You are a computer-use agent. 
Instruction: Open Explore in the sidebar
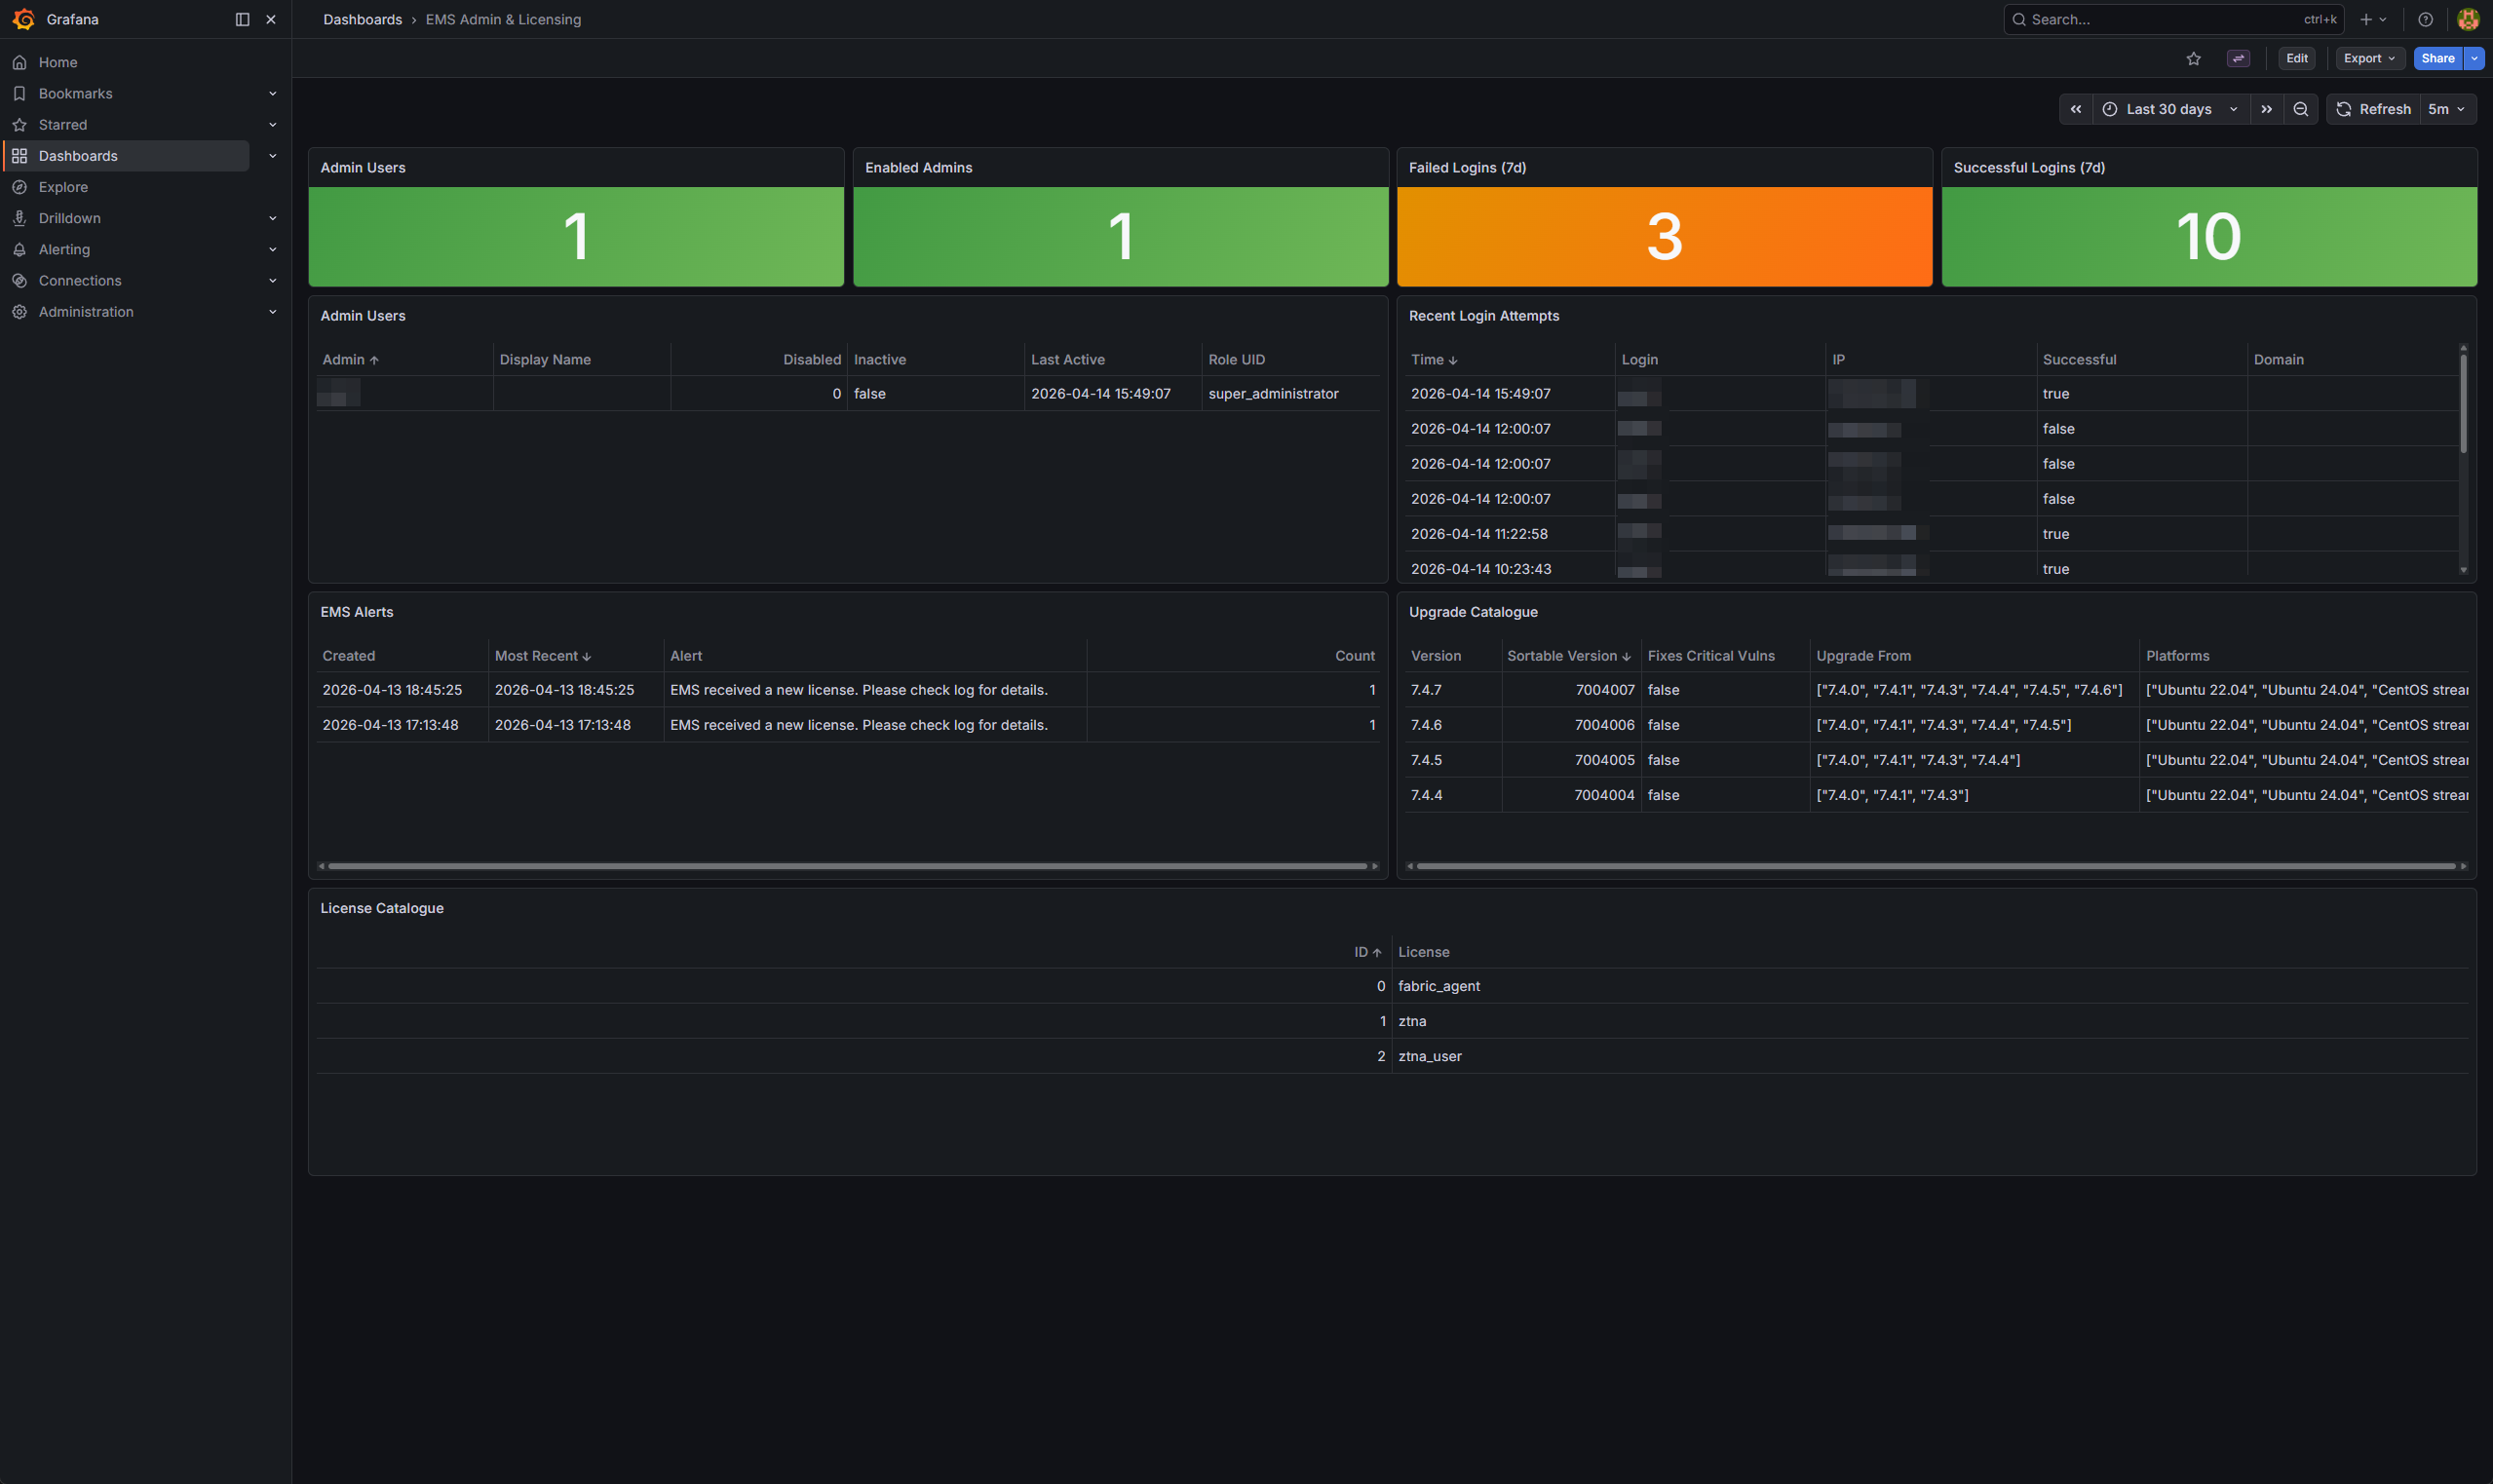(x=63, y=187)
